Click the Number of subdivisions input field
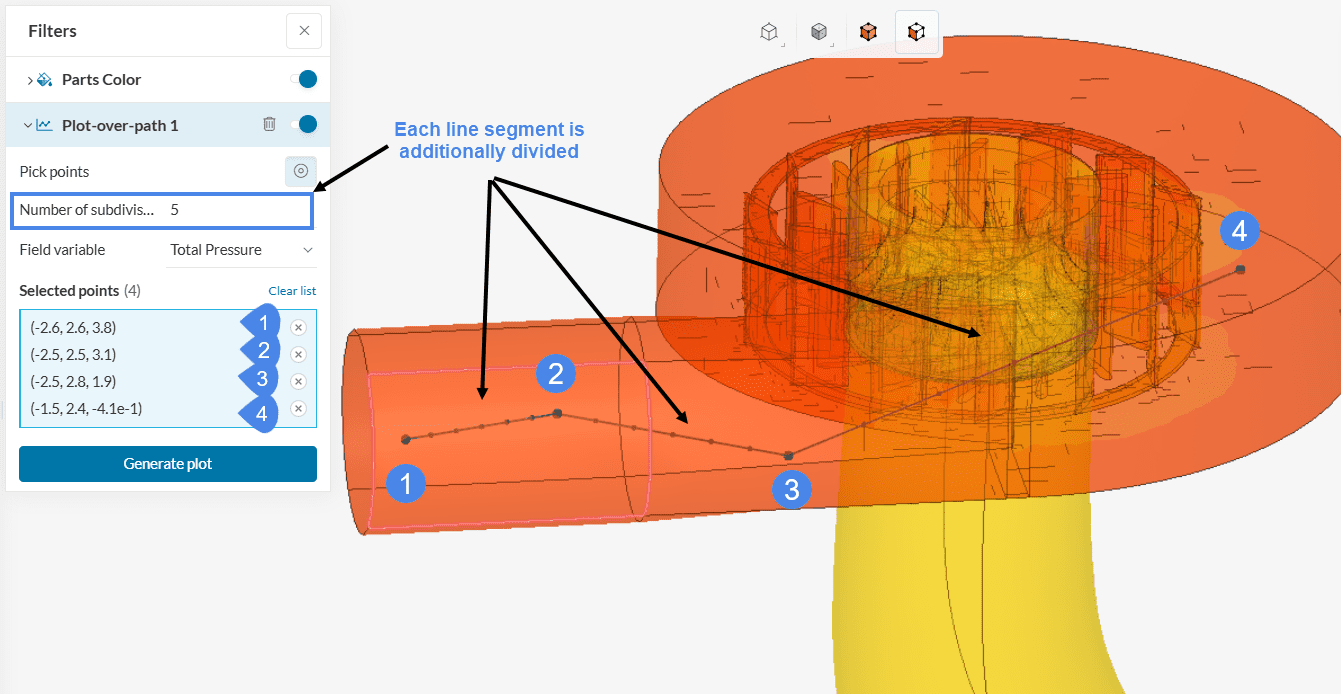Viewport: 1341px width, 694px height. (x=236, y=211)
